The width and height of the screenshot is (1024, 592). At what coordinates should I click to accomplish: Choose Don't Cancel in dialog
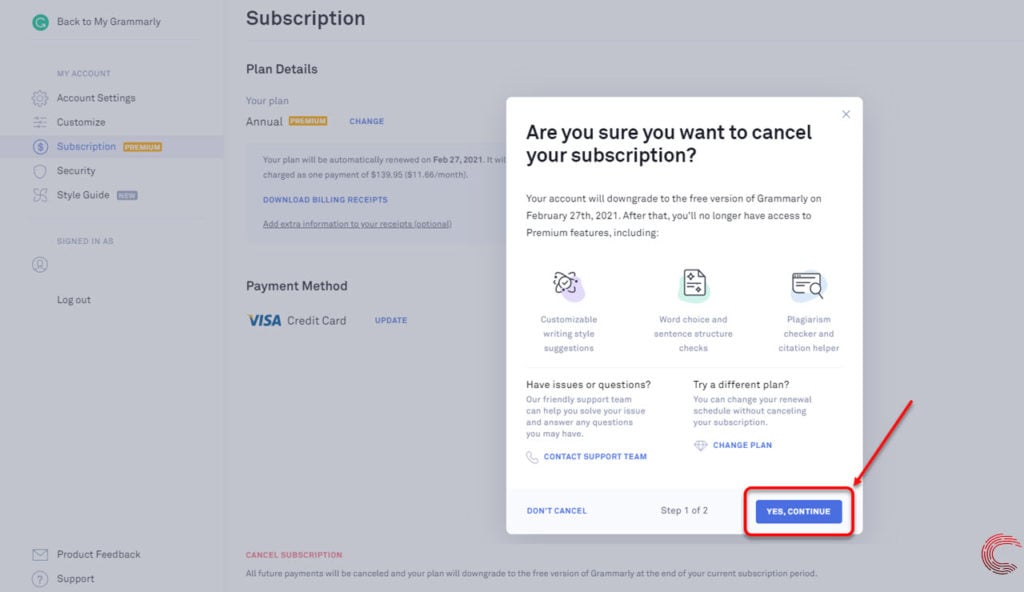[557, 511]
